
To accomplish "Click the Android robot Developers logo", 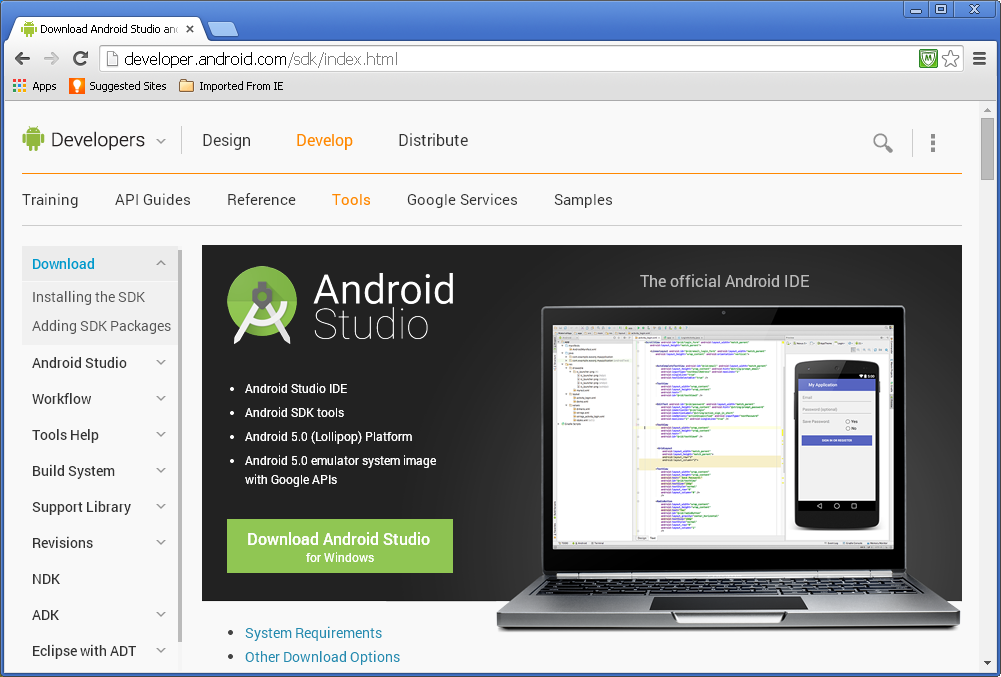I will point(33,139).
